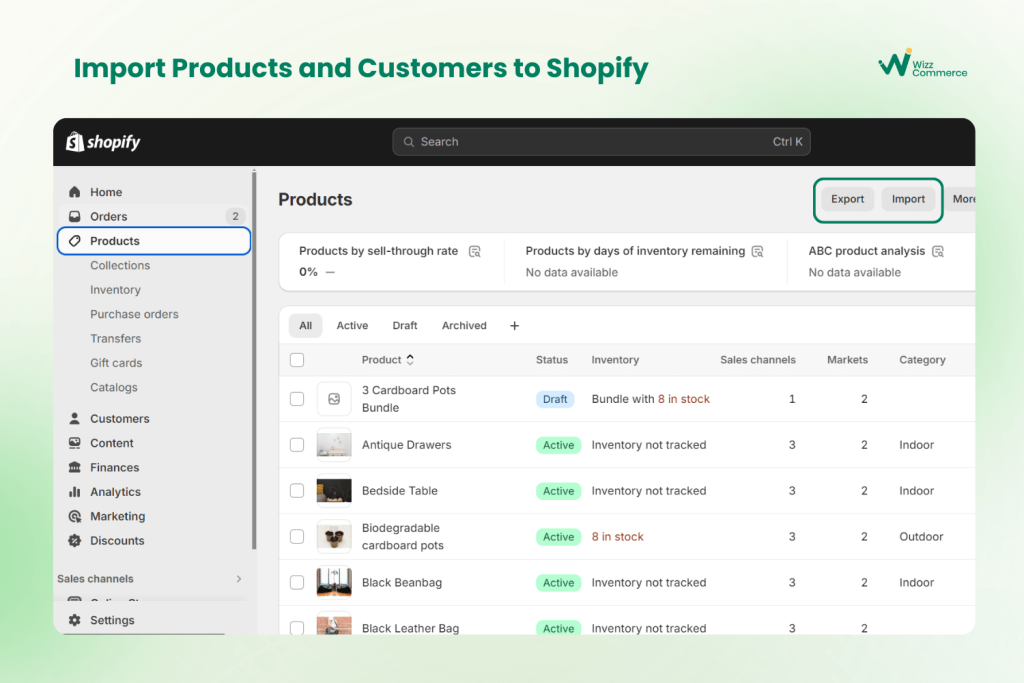Click the Category column header
This screenshot has height=683, width=1024.
point(922,360)
